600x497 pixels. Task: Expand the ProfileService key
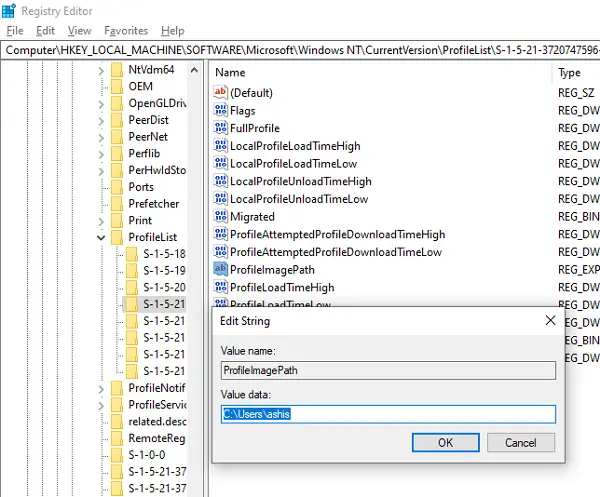pyautogui.click(x=101, y=406)
